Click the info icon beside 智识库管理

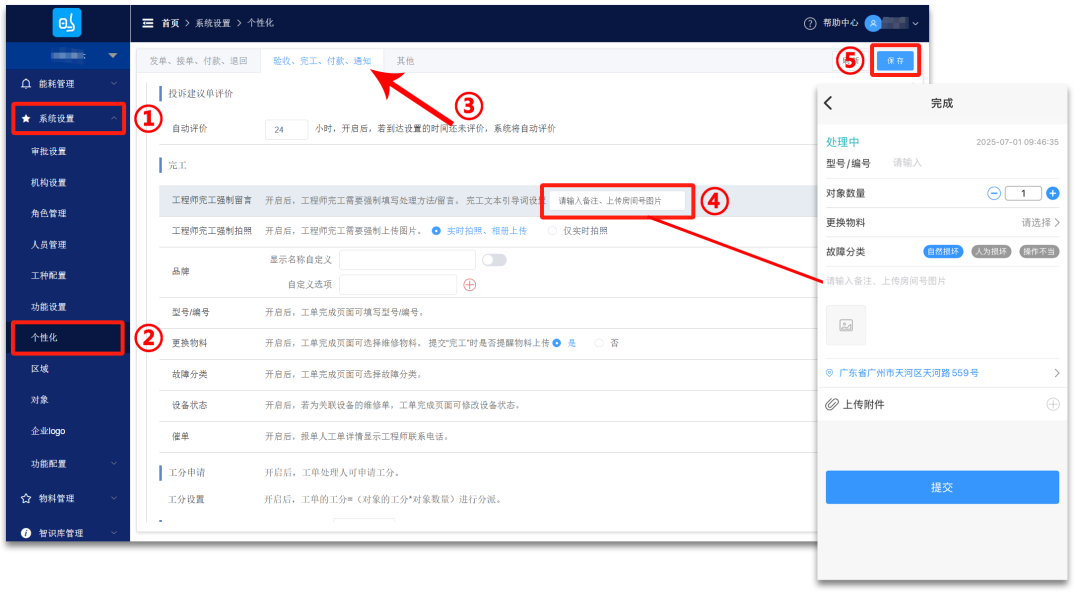pyautogui.click(x=25, y=532)
